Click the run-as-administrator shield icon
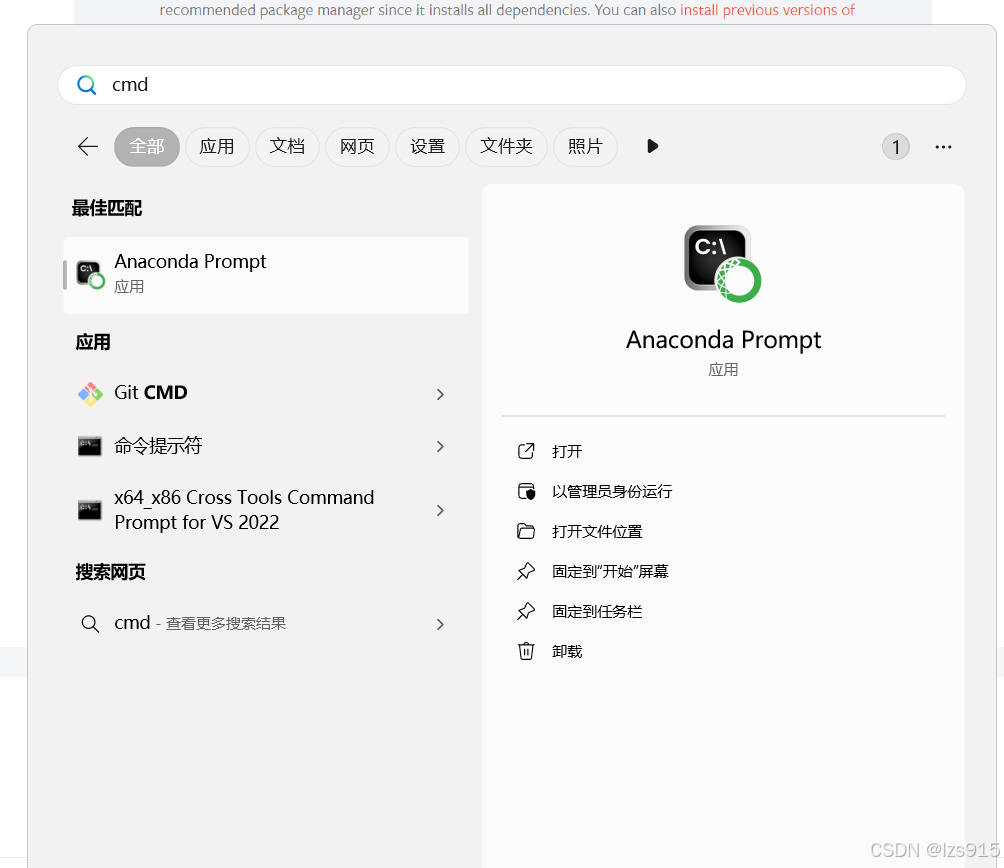 [526, 492]
